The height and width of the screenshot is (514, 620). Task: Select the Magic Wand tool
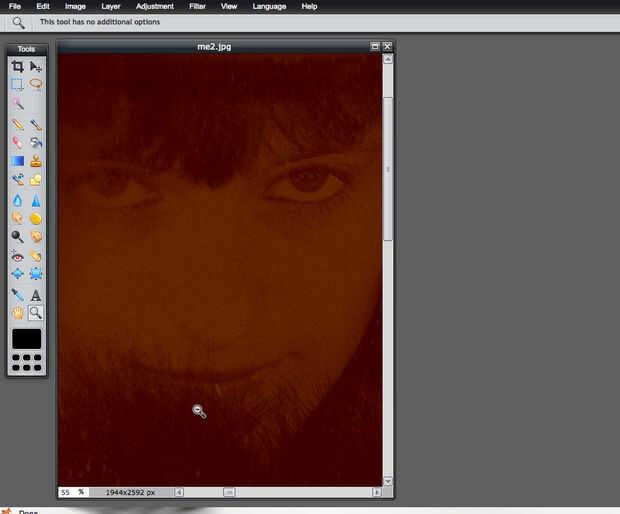coord(17,104)
